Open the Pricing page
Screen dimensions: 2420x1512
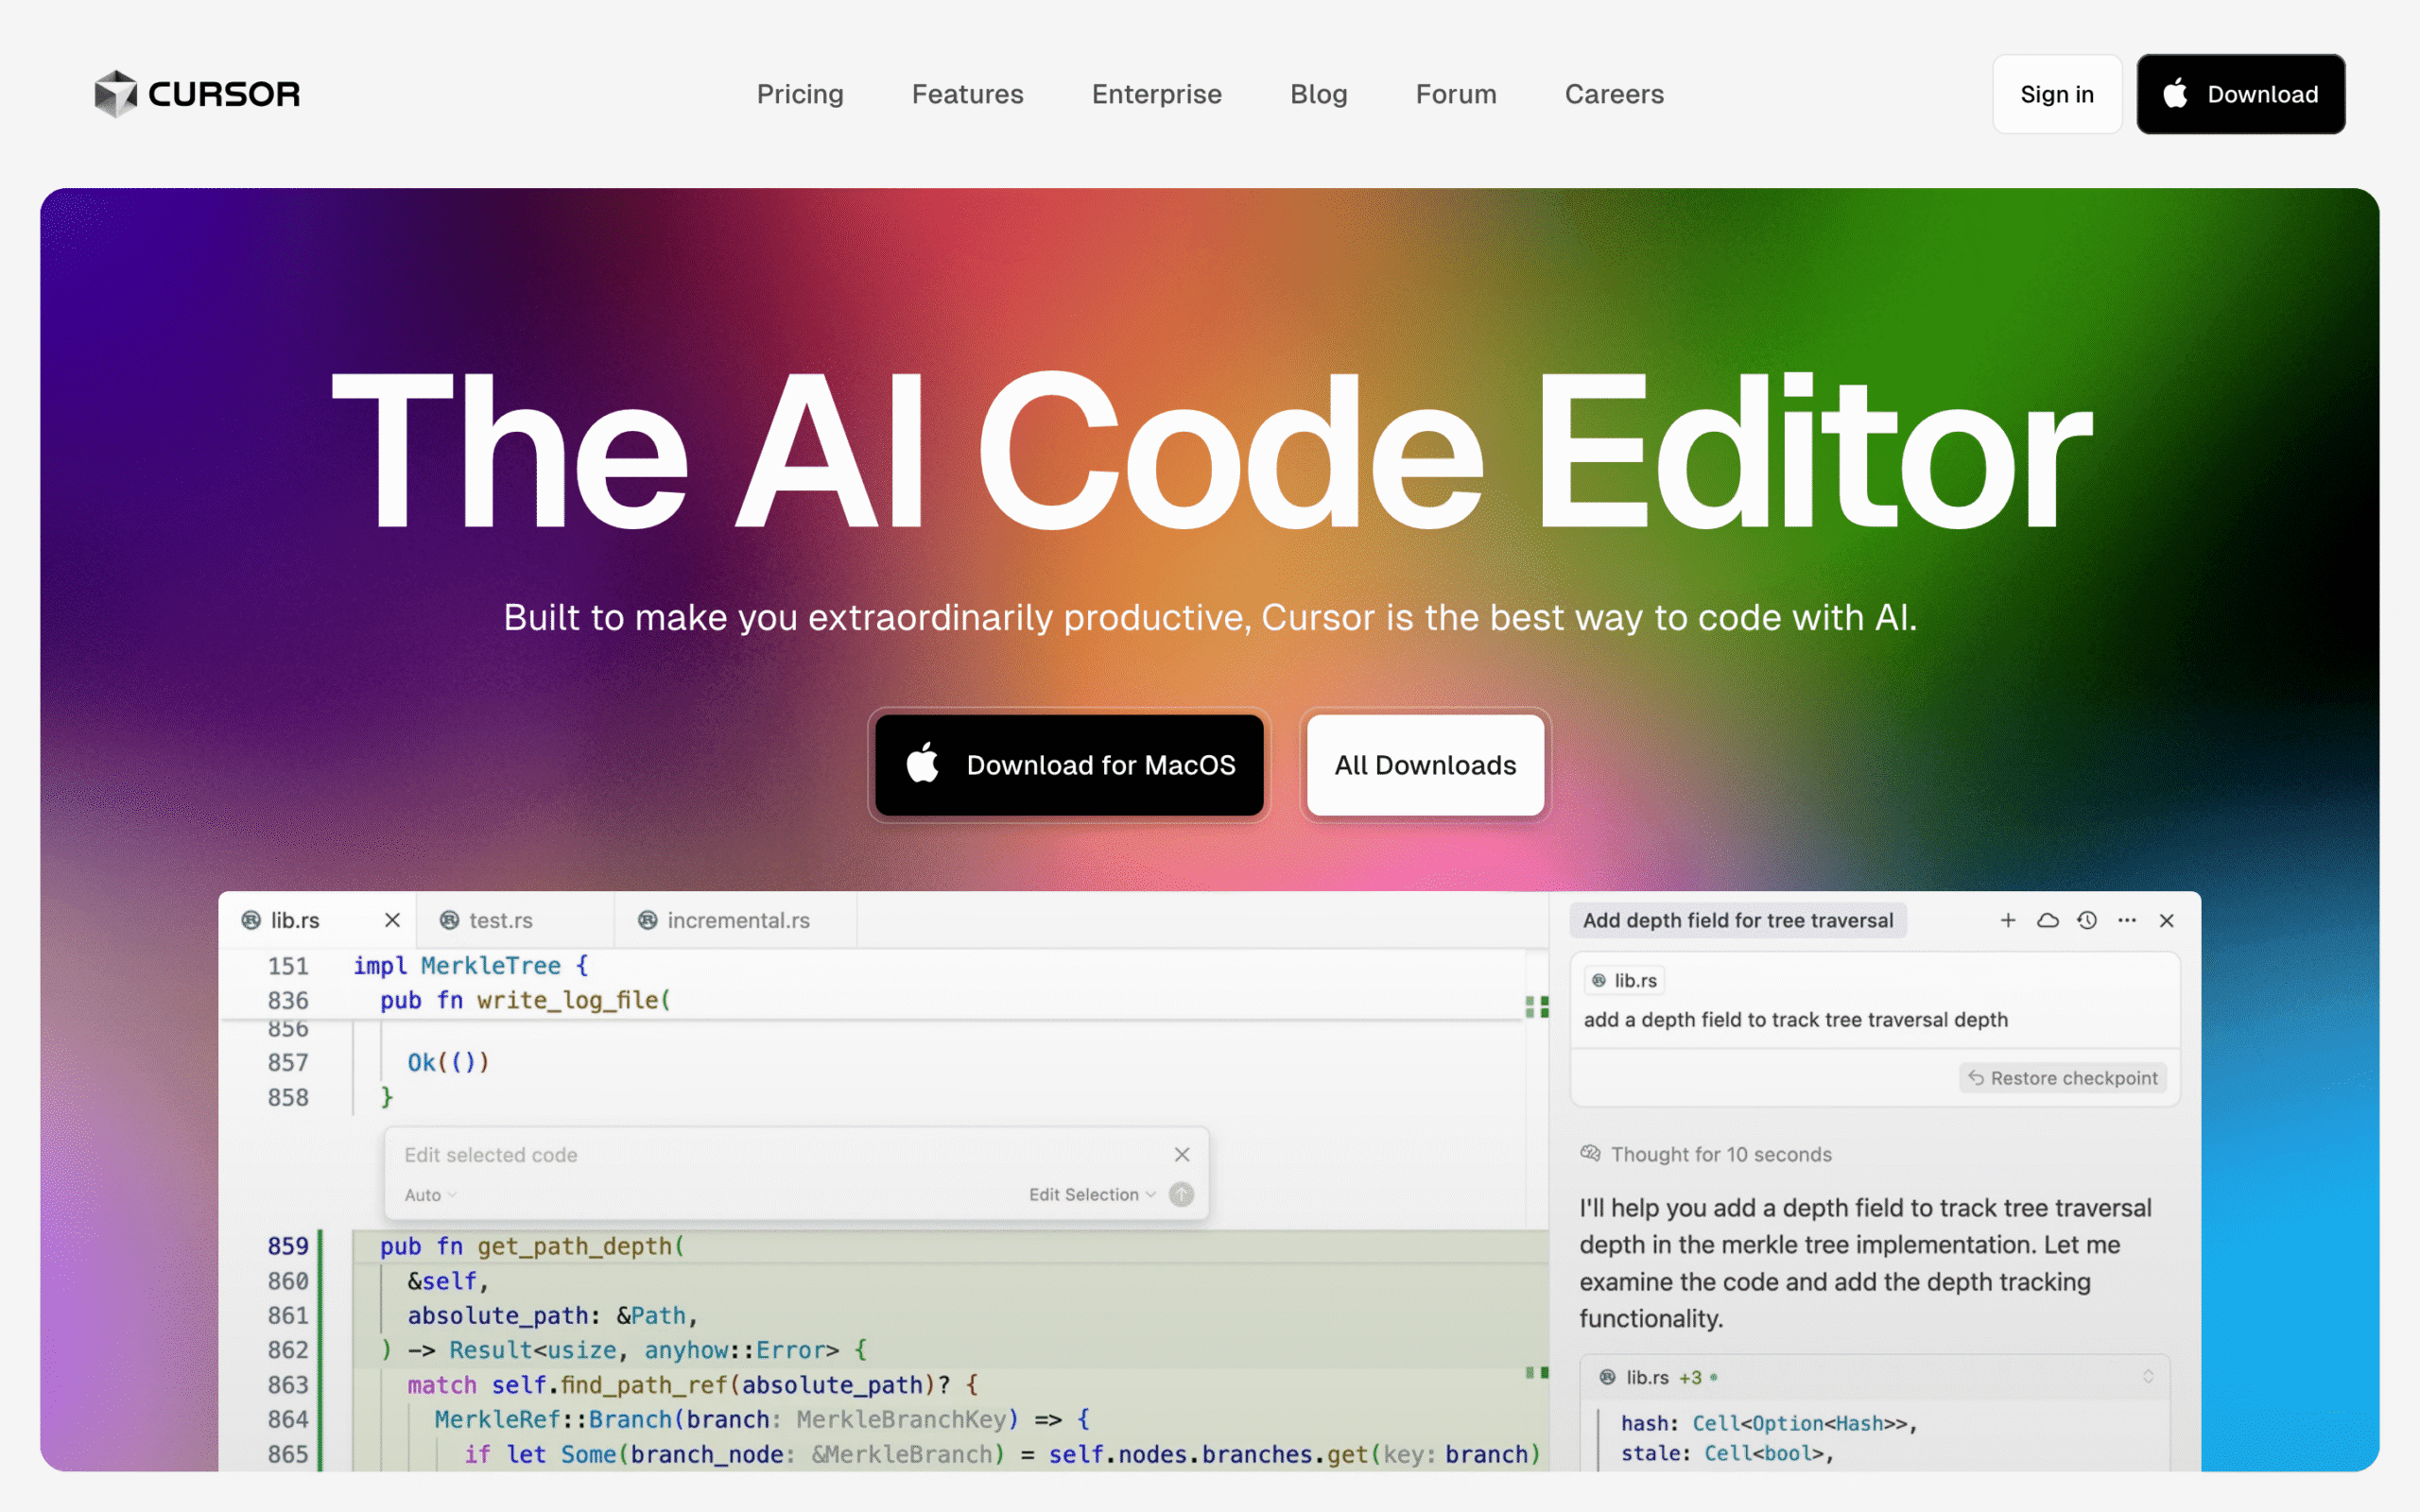(x=800, y=94)
